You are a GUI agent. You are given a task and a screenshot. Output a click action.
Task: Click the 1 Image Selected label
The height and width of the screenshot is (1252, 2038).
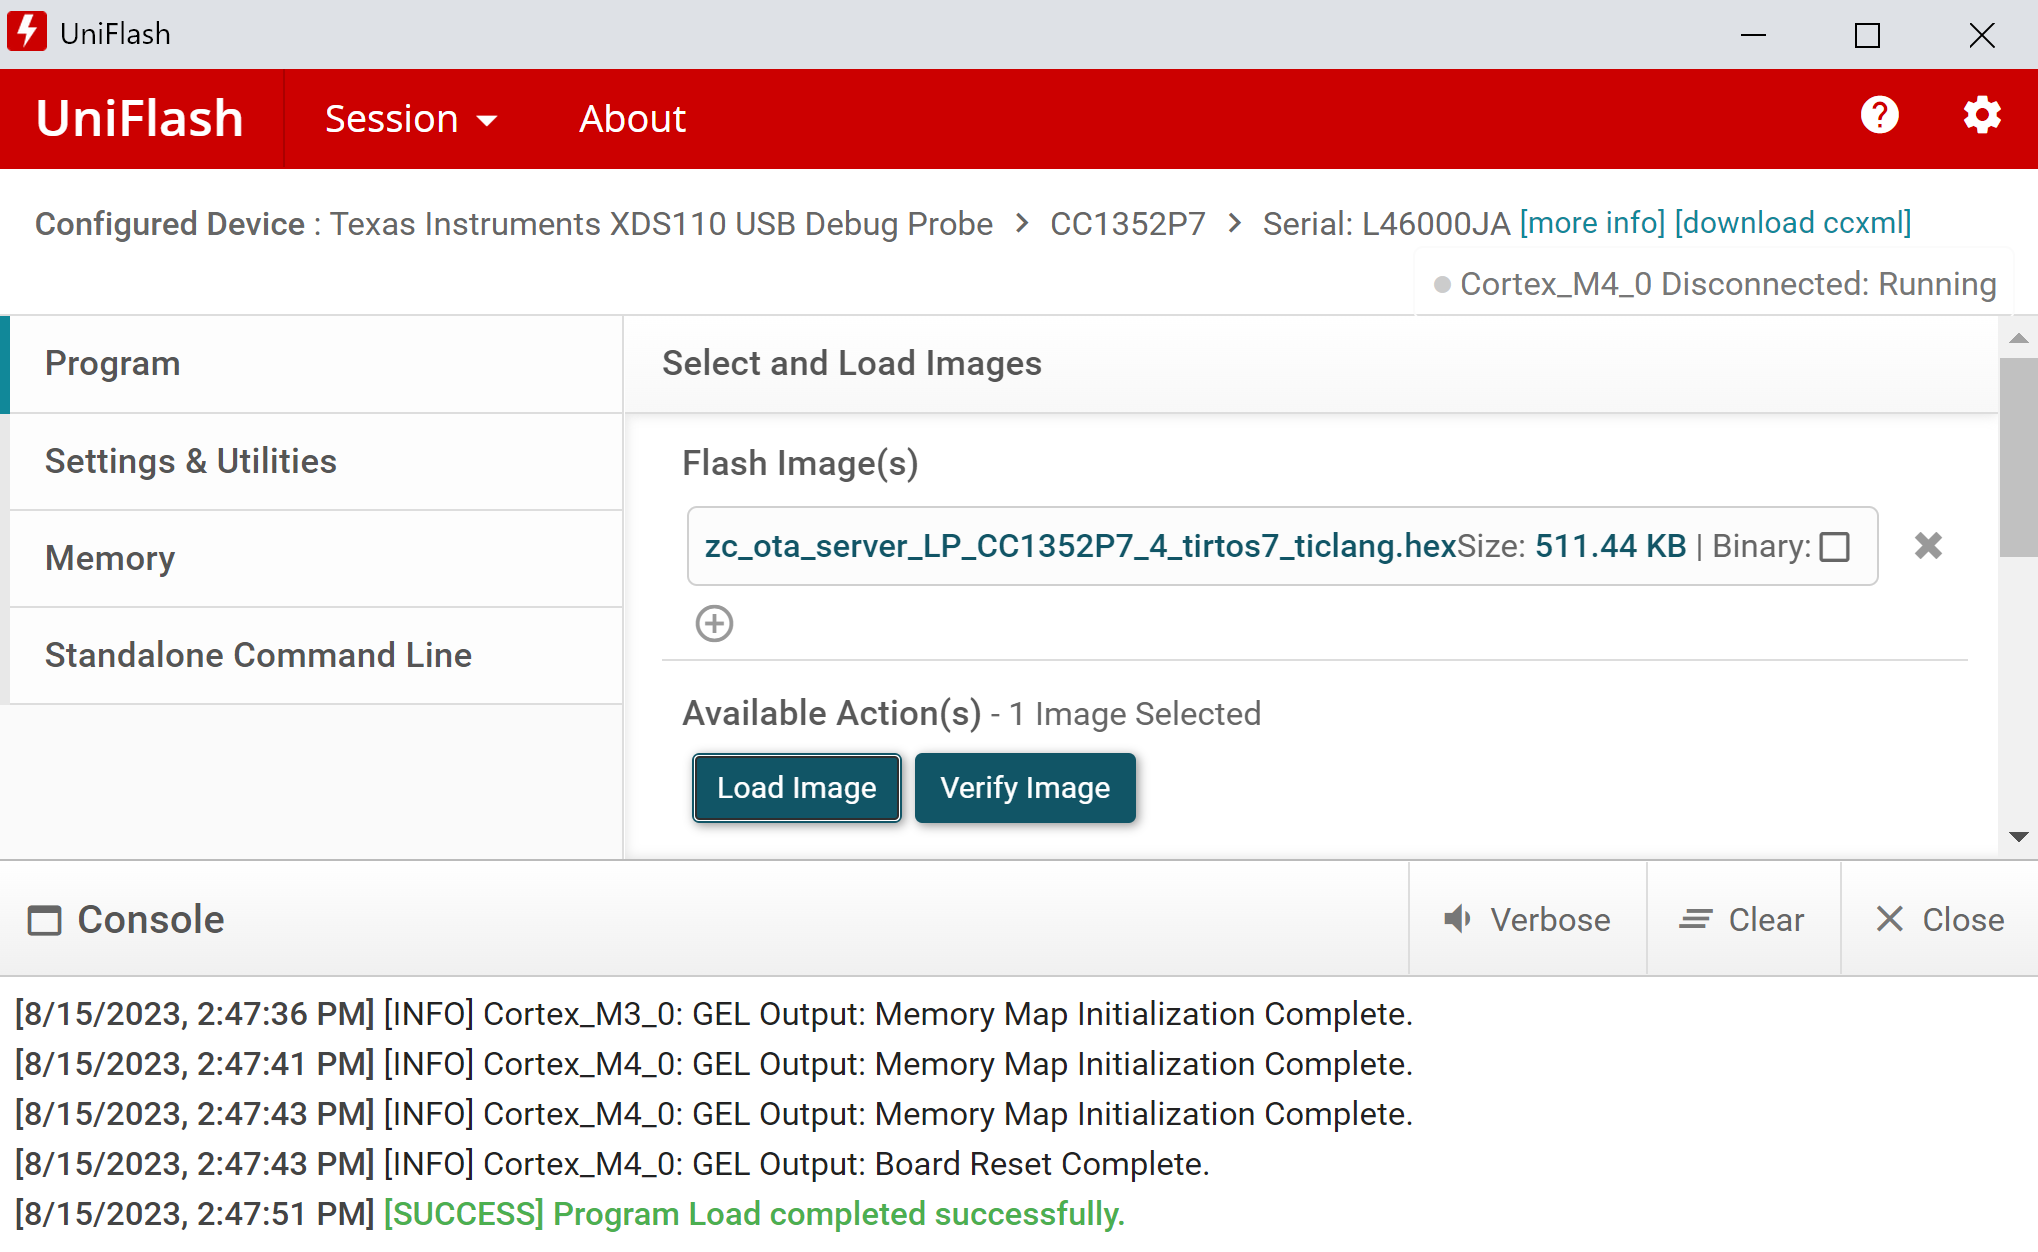pyautogui.click(x=1135, y=714)
